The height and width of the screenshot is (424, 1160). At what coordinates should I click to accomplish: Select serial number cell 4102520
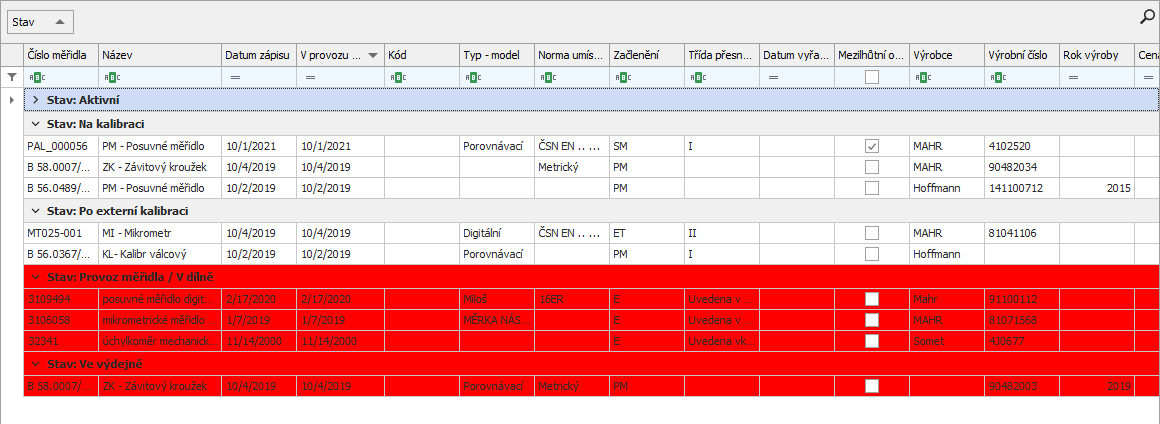[1022, 147]
